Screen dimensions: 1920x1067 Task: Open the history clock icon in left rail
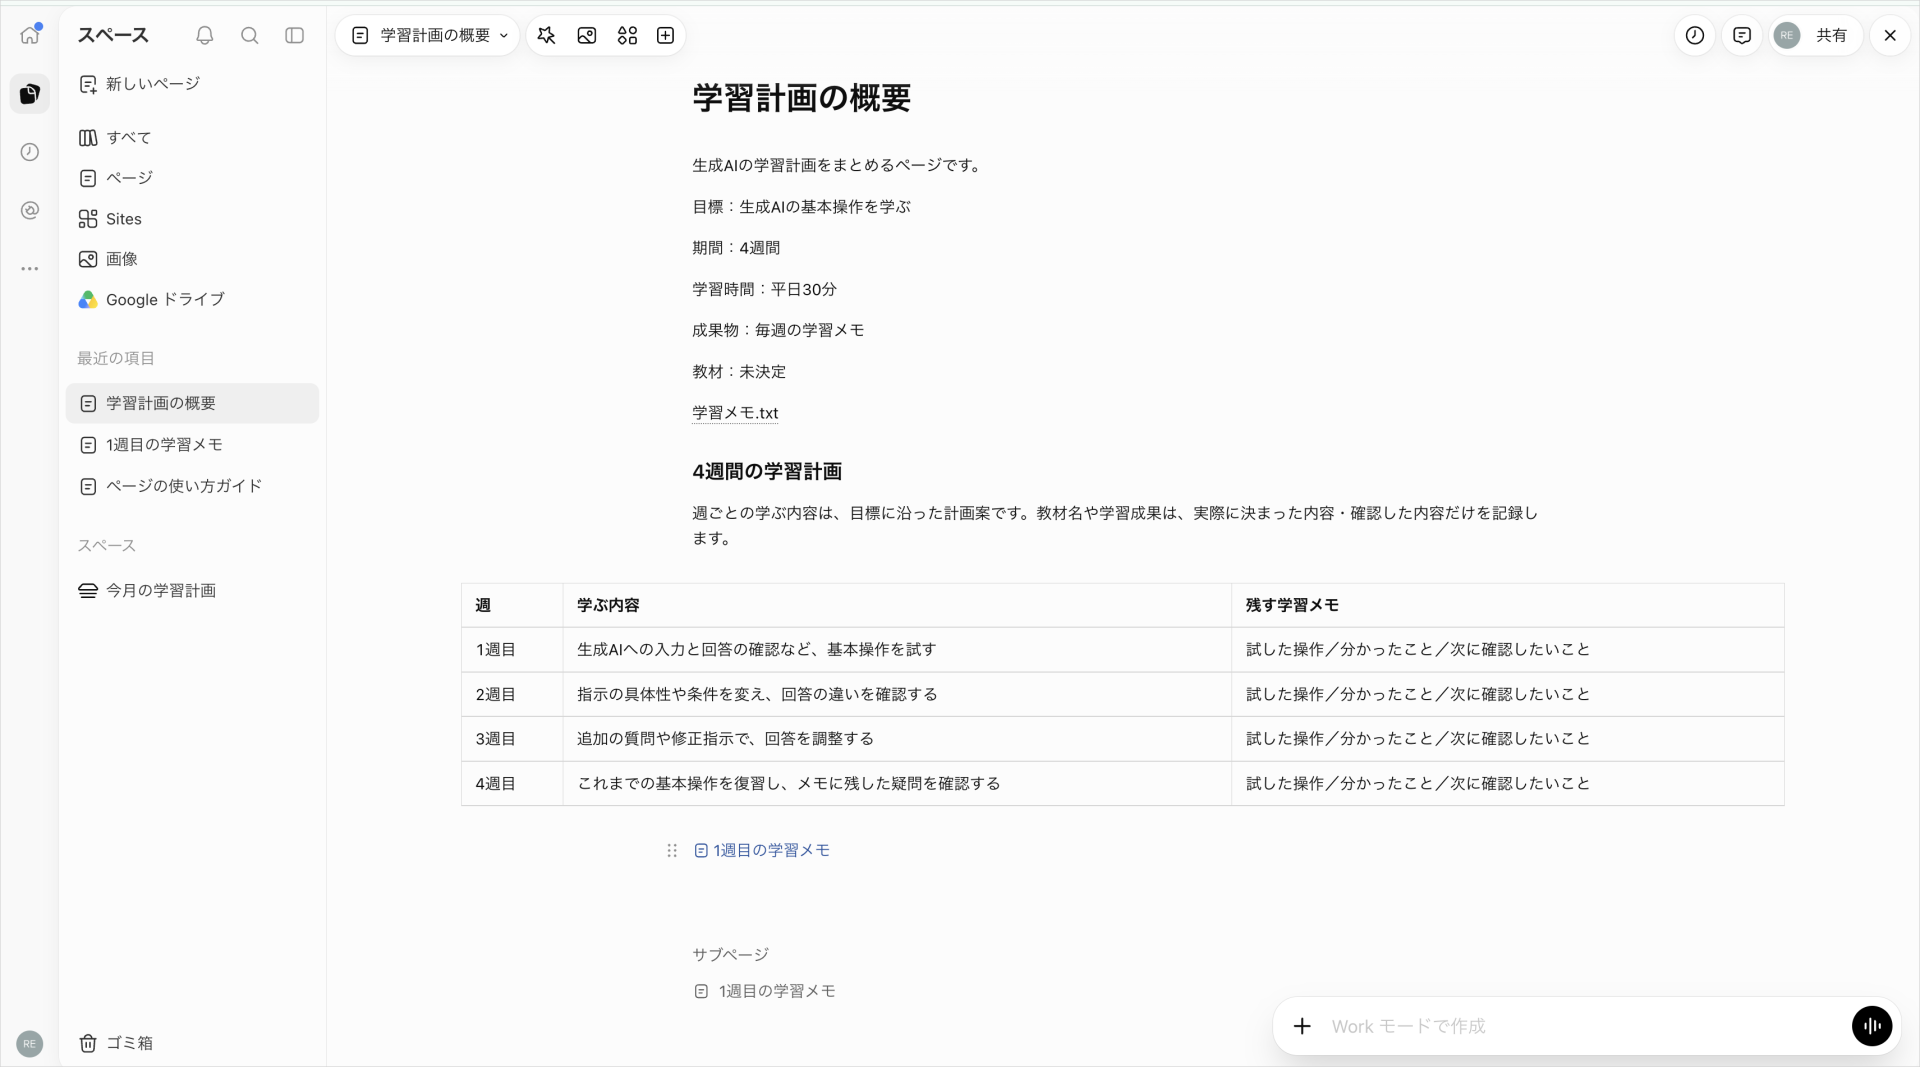click(30, 152)
